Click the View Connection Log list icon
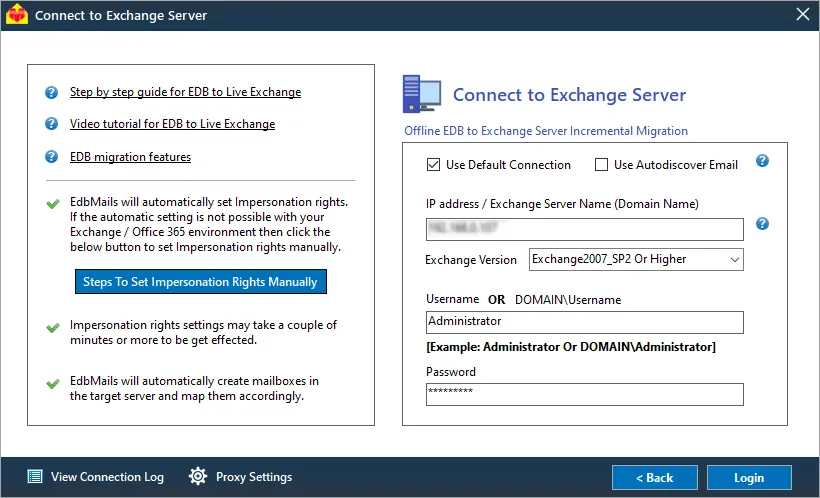 pyautogui.click(x=35, y=477)
